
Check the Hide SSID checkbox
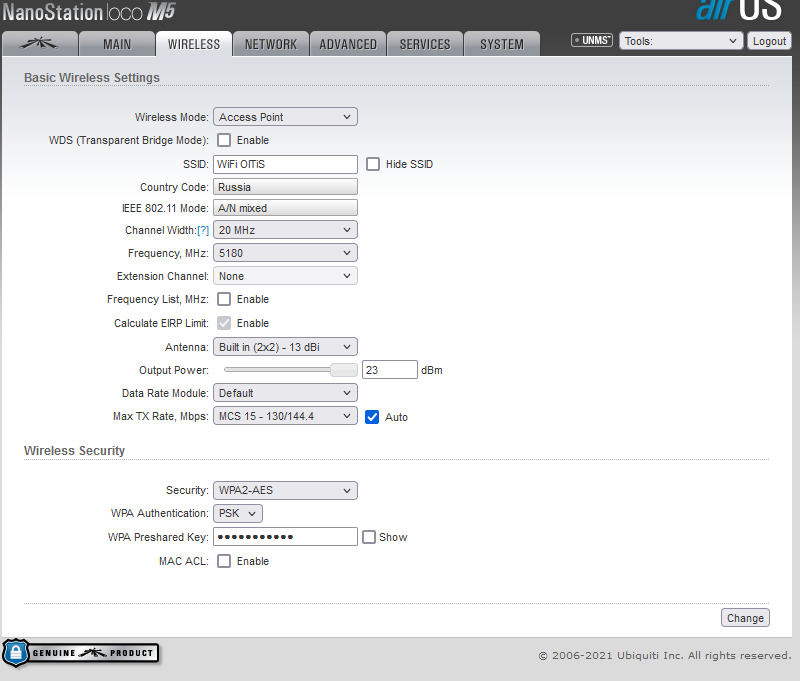coord(373,164)
